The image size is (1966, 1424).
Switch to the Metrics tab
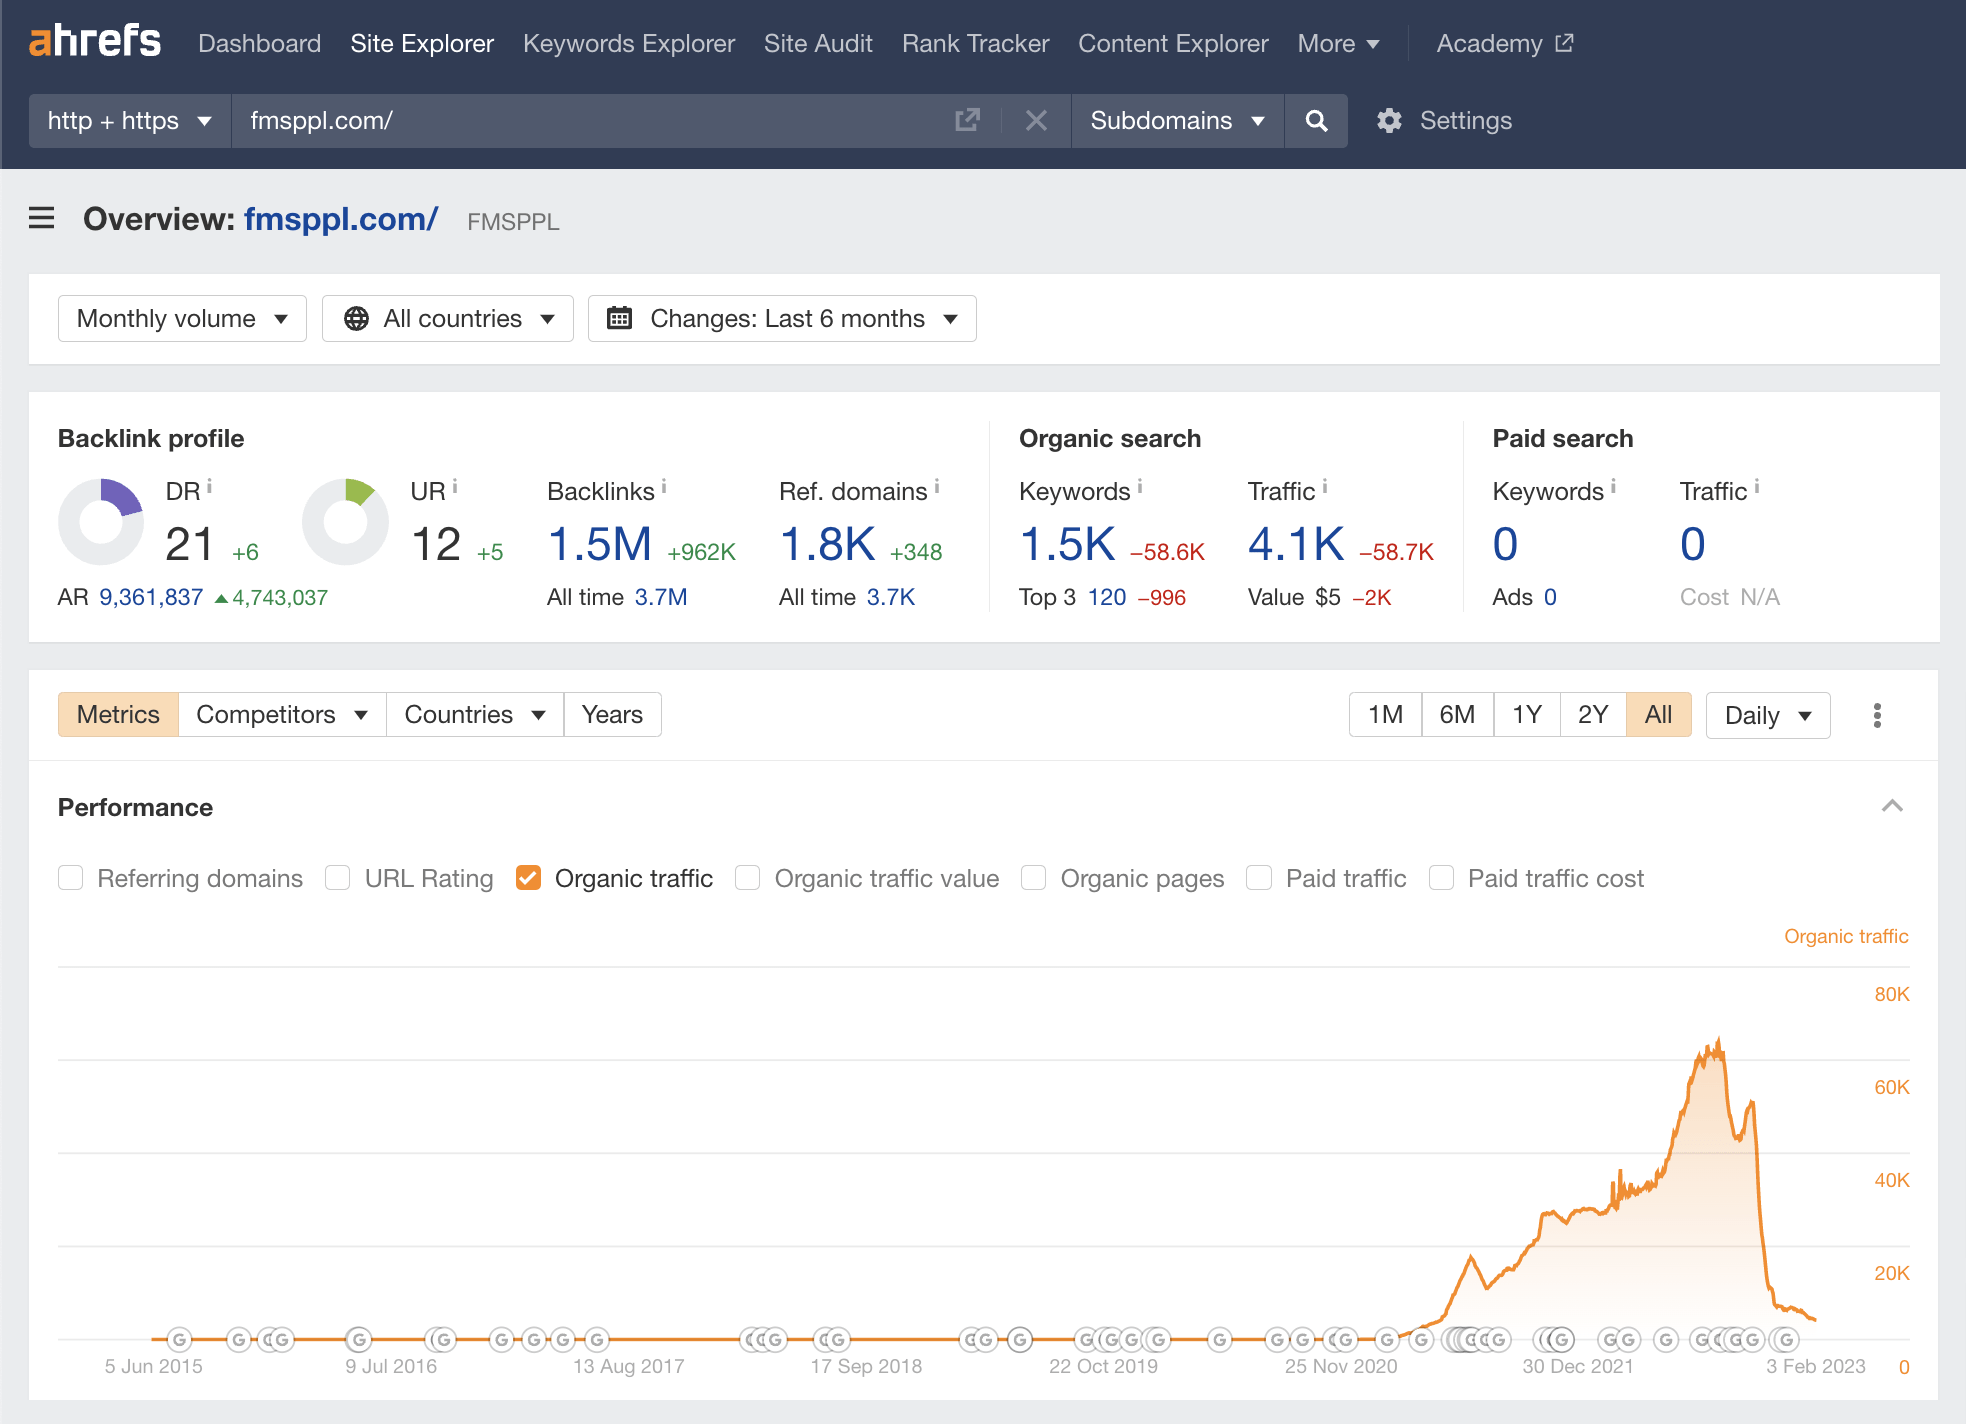point(118,714)
